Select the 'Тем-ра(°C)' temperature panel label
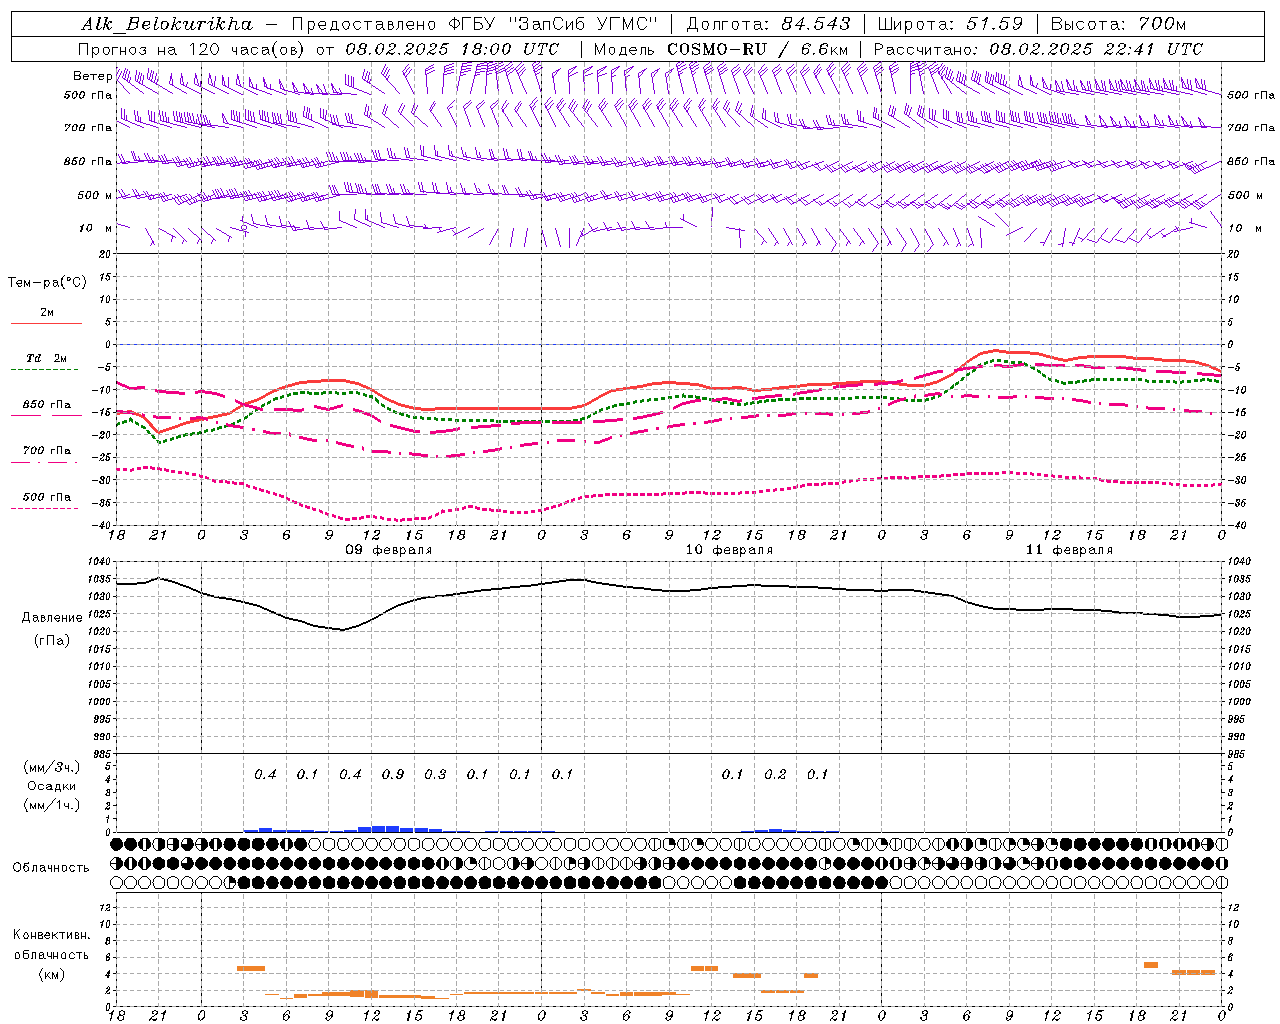This screenshot has width=1280, height=1024. click(x=47, y=283)
